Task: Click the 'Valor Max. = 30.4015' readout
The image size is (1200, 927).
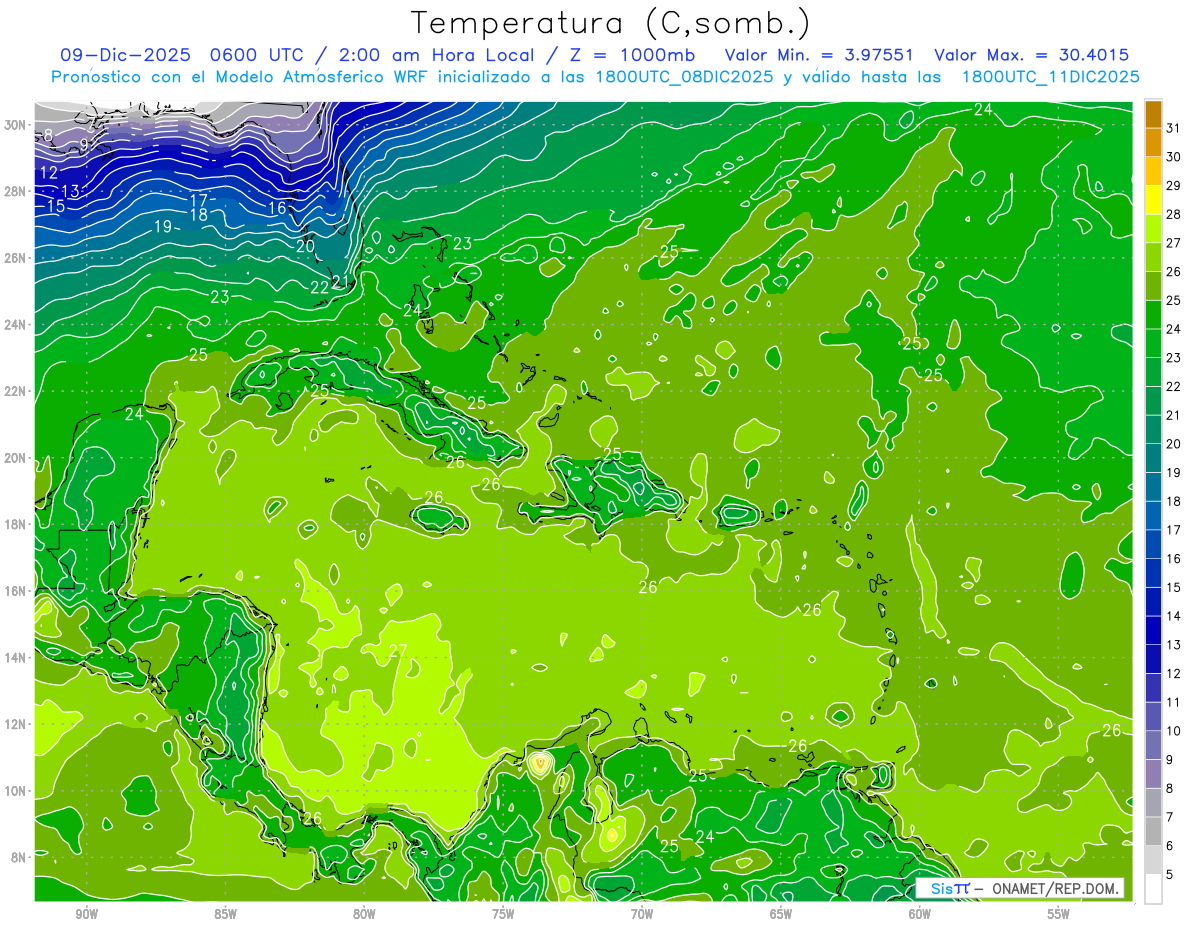Action: (x=1032, y=55)
